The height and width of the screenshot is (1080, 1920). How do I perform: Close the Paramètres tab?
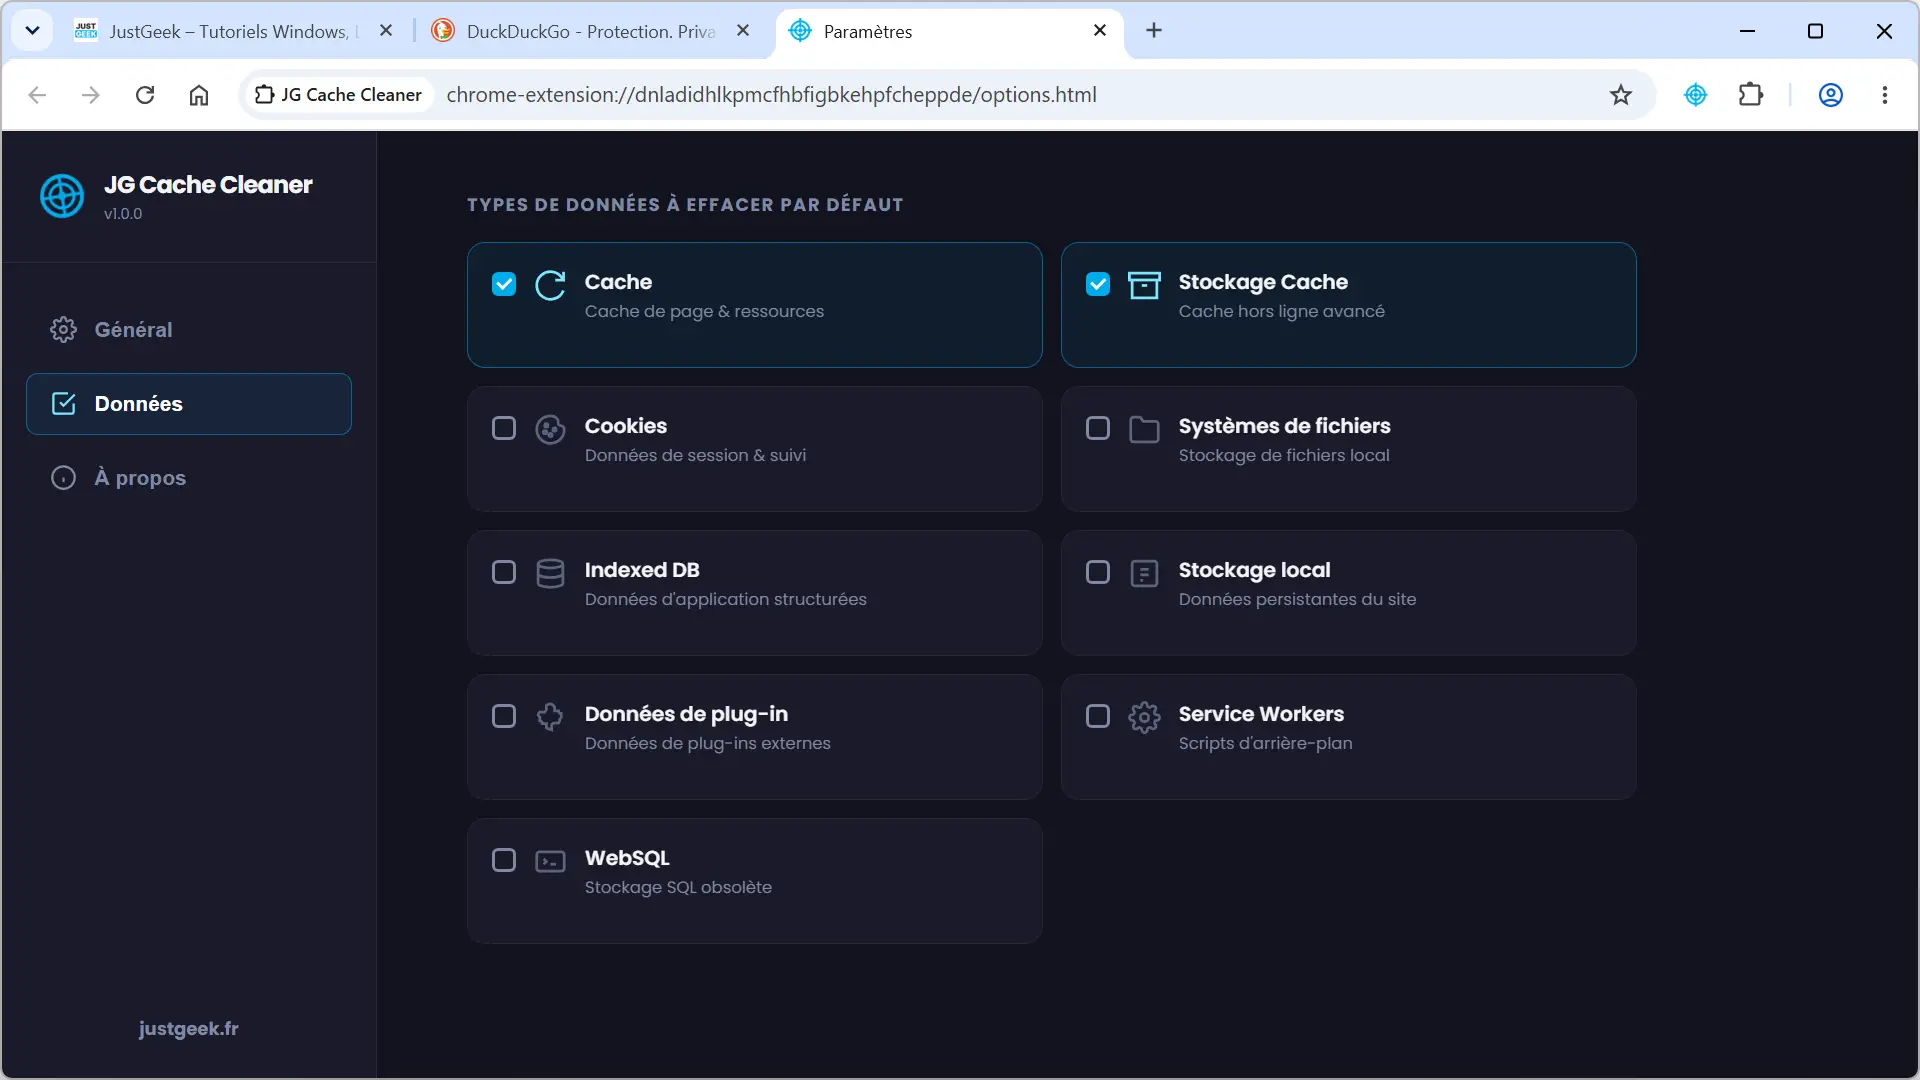1100,31
